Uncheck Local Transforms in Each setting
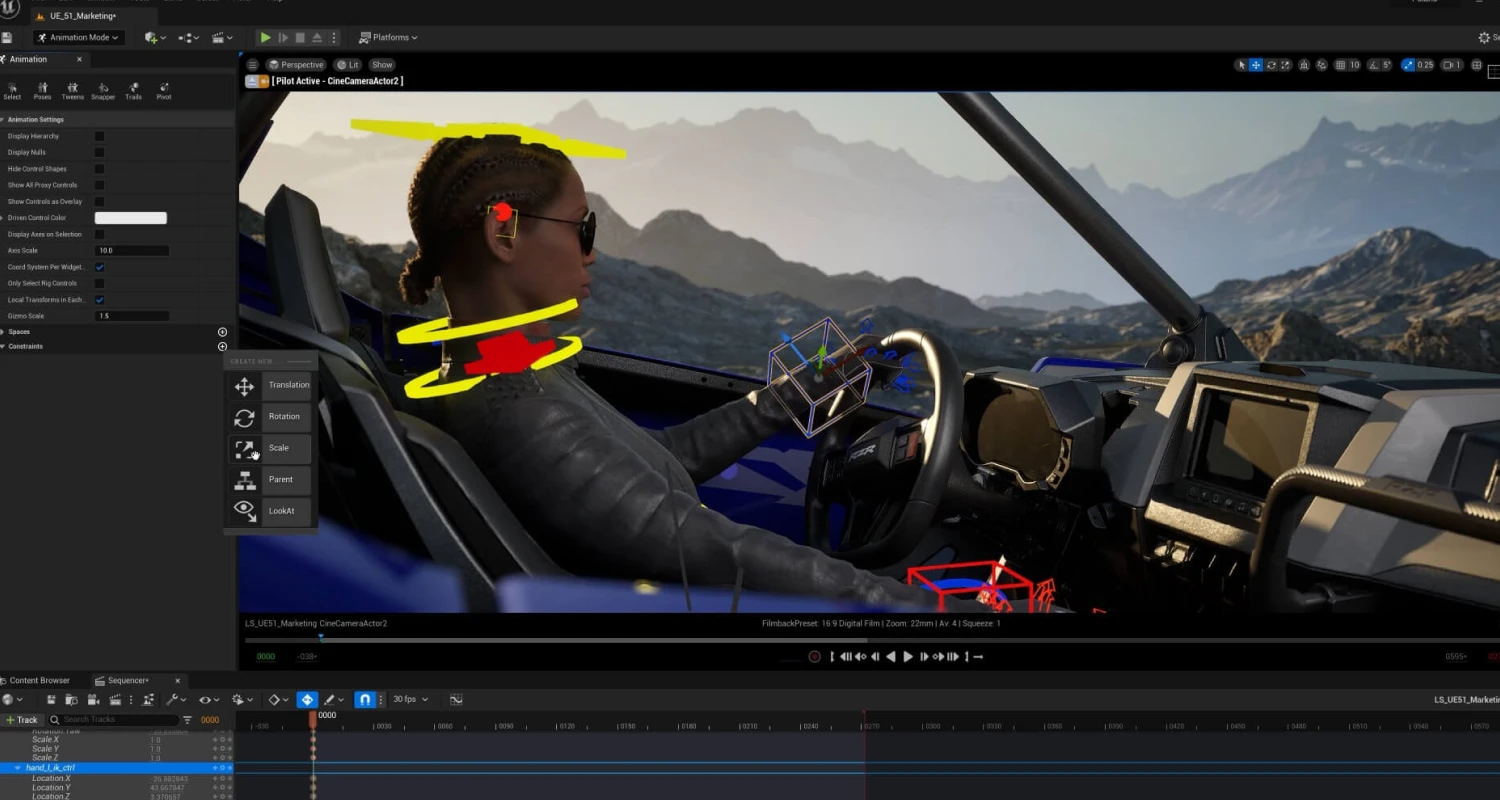1500x800 pixels. click(x=97, y=299)
